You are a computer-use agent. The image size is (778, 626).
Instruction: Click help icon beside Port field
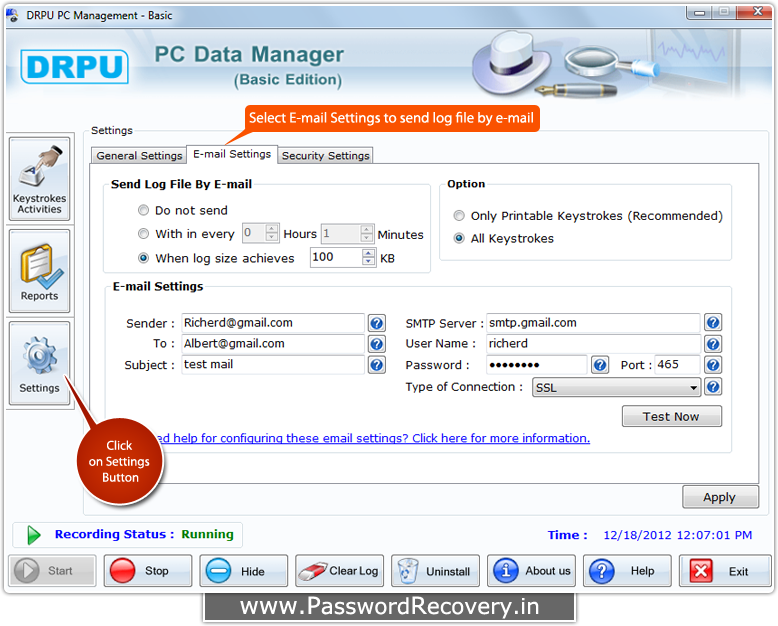[713, 365]
